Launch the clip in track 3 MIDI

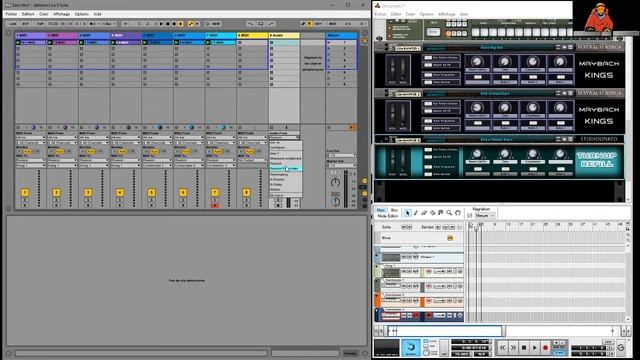pos(81,42)
